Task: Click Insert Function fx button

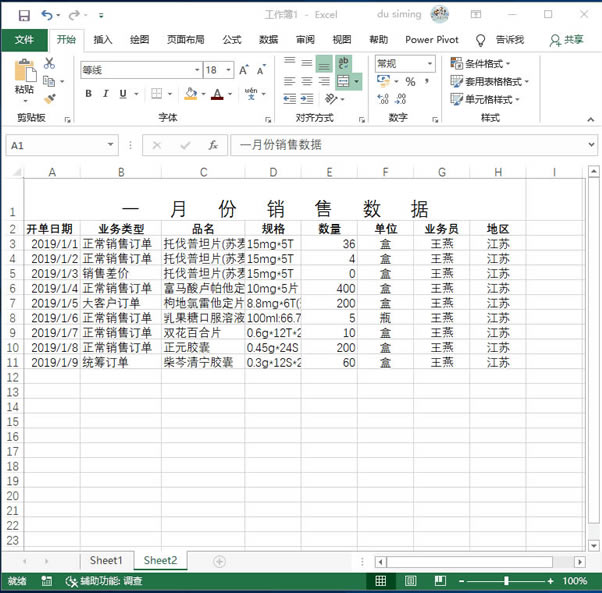Action: click(x=213, y=145)
